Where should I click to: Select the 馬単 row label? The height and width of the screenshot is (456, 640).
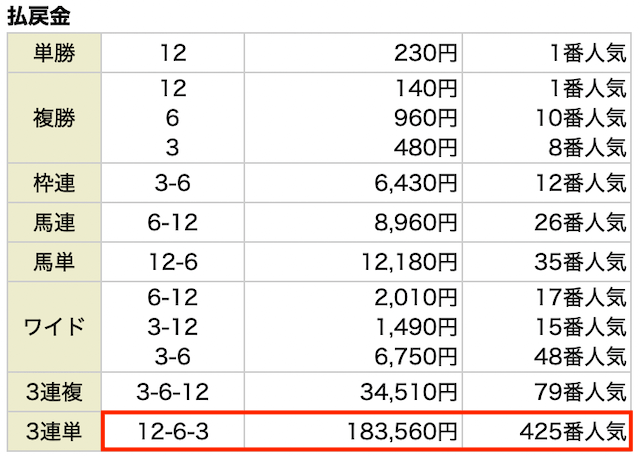(54, 262)
